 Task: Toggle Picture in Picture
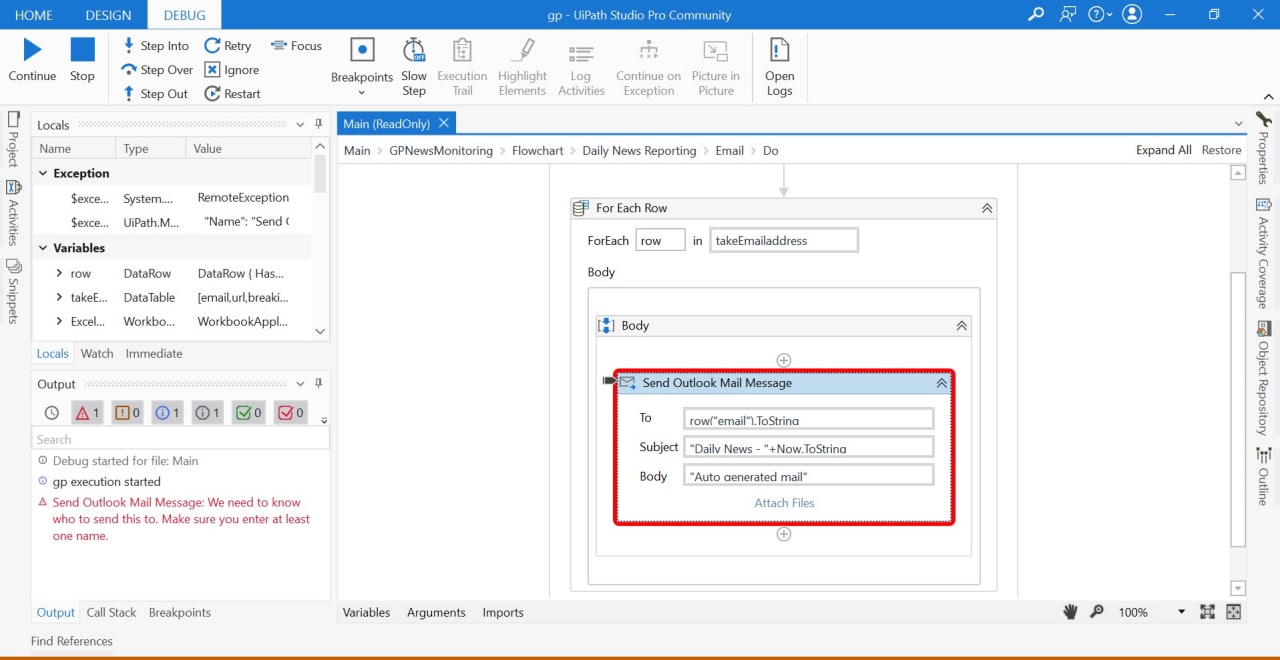click(x=716, y=66)
